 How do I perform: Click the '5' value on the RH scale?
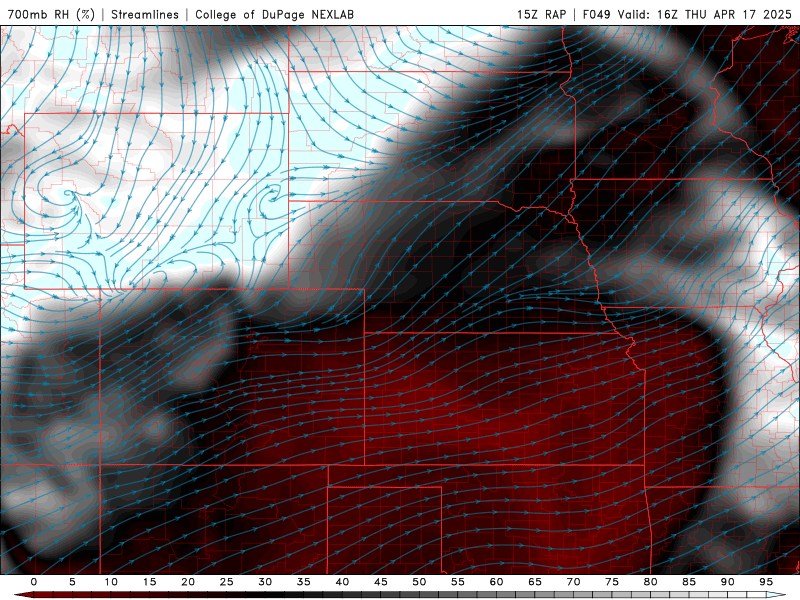[x=72, y=582]
